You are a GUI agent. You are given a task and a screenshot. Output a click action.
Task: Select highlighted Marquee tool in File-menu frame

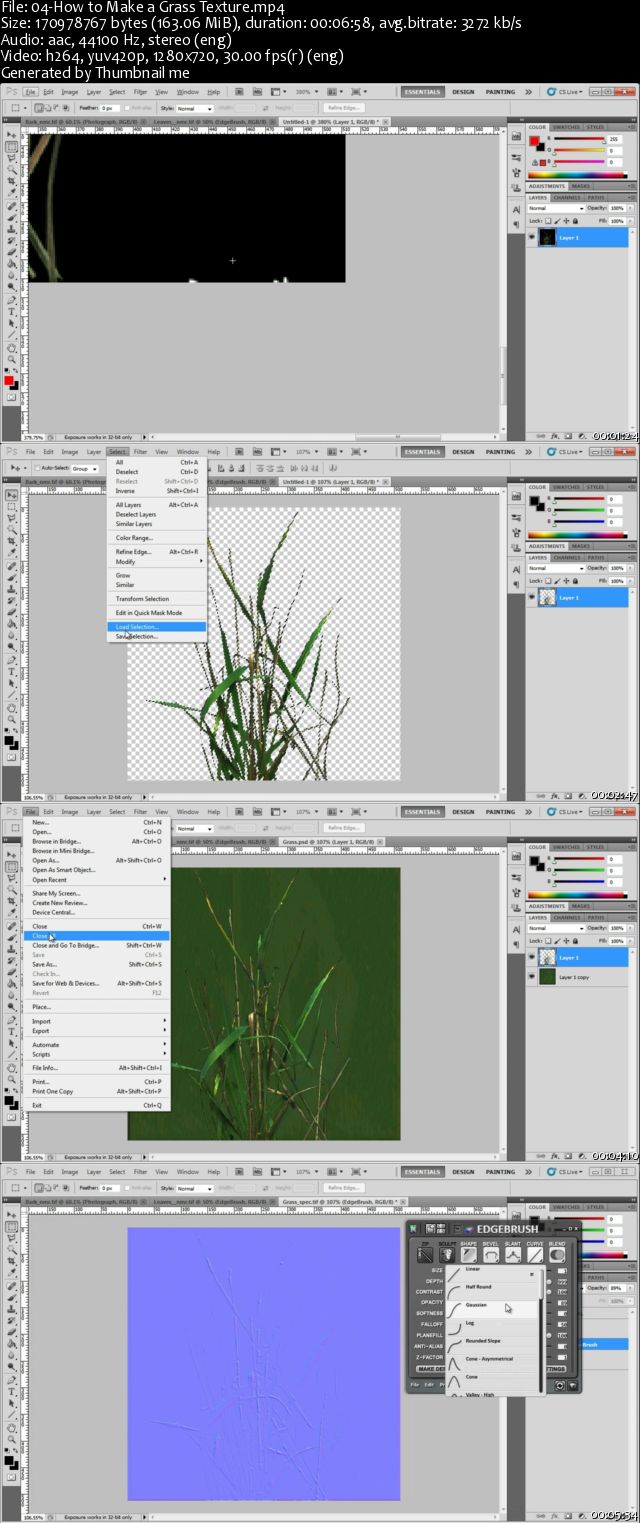[x=12, y=866]
